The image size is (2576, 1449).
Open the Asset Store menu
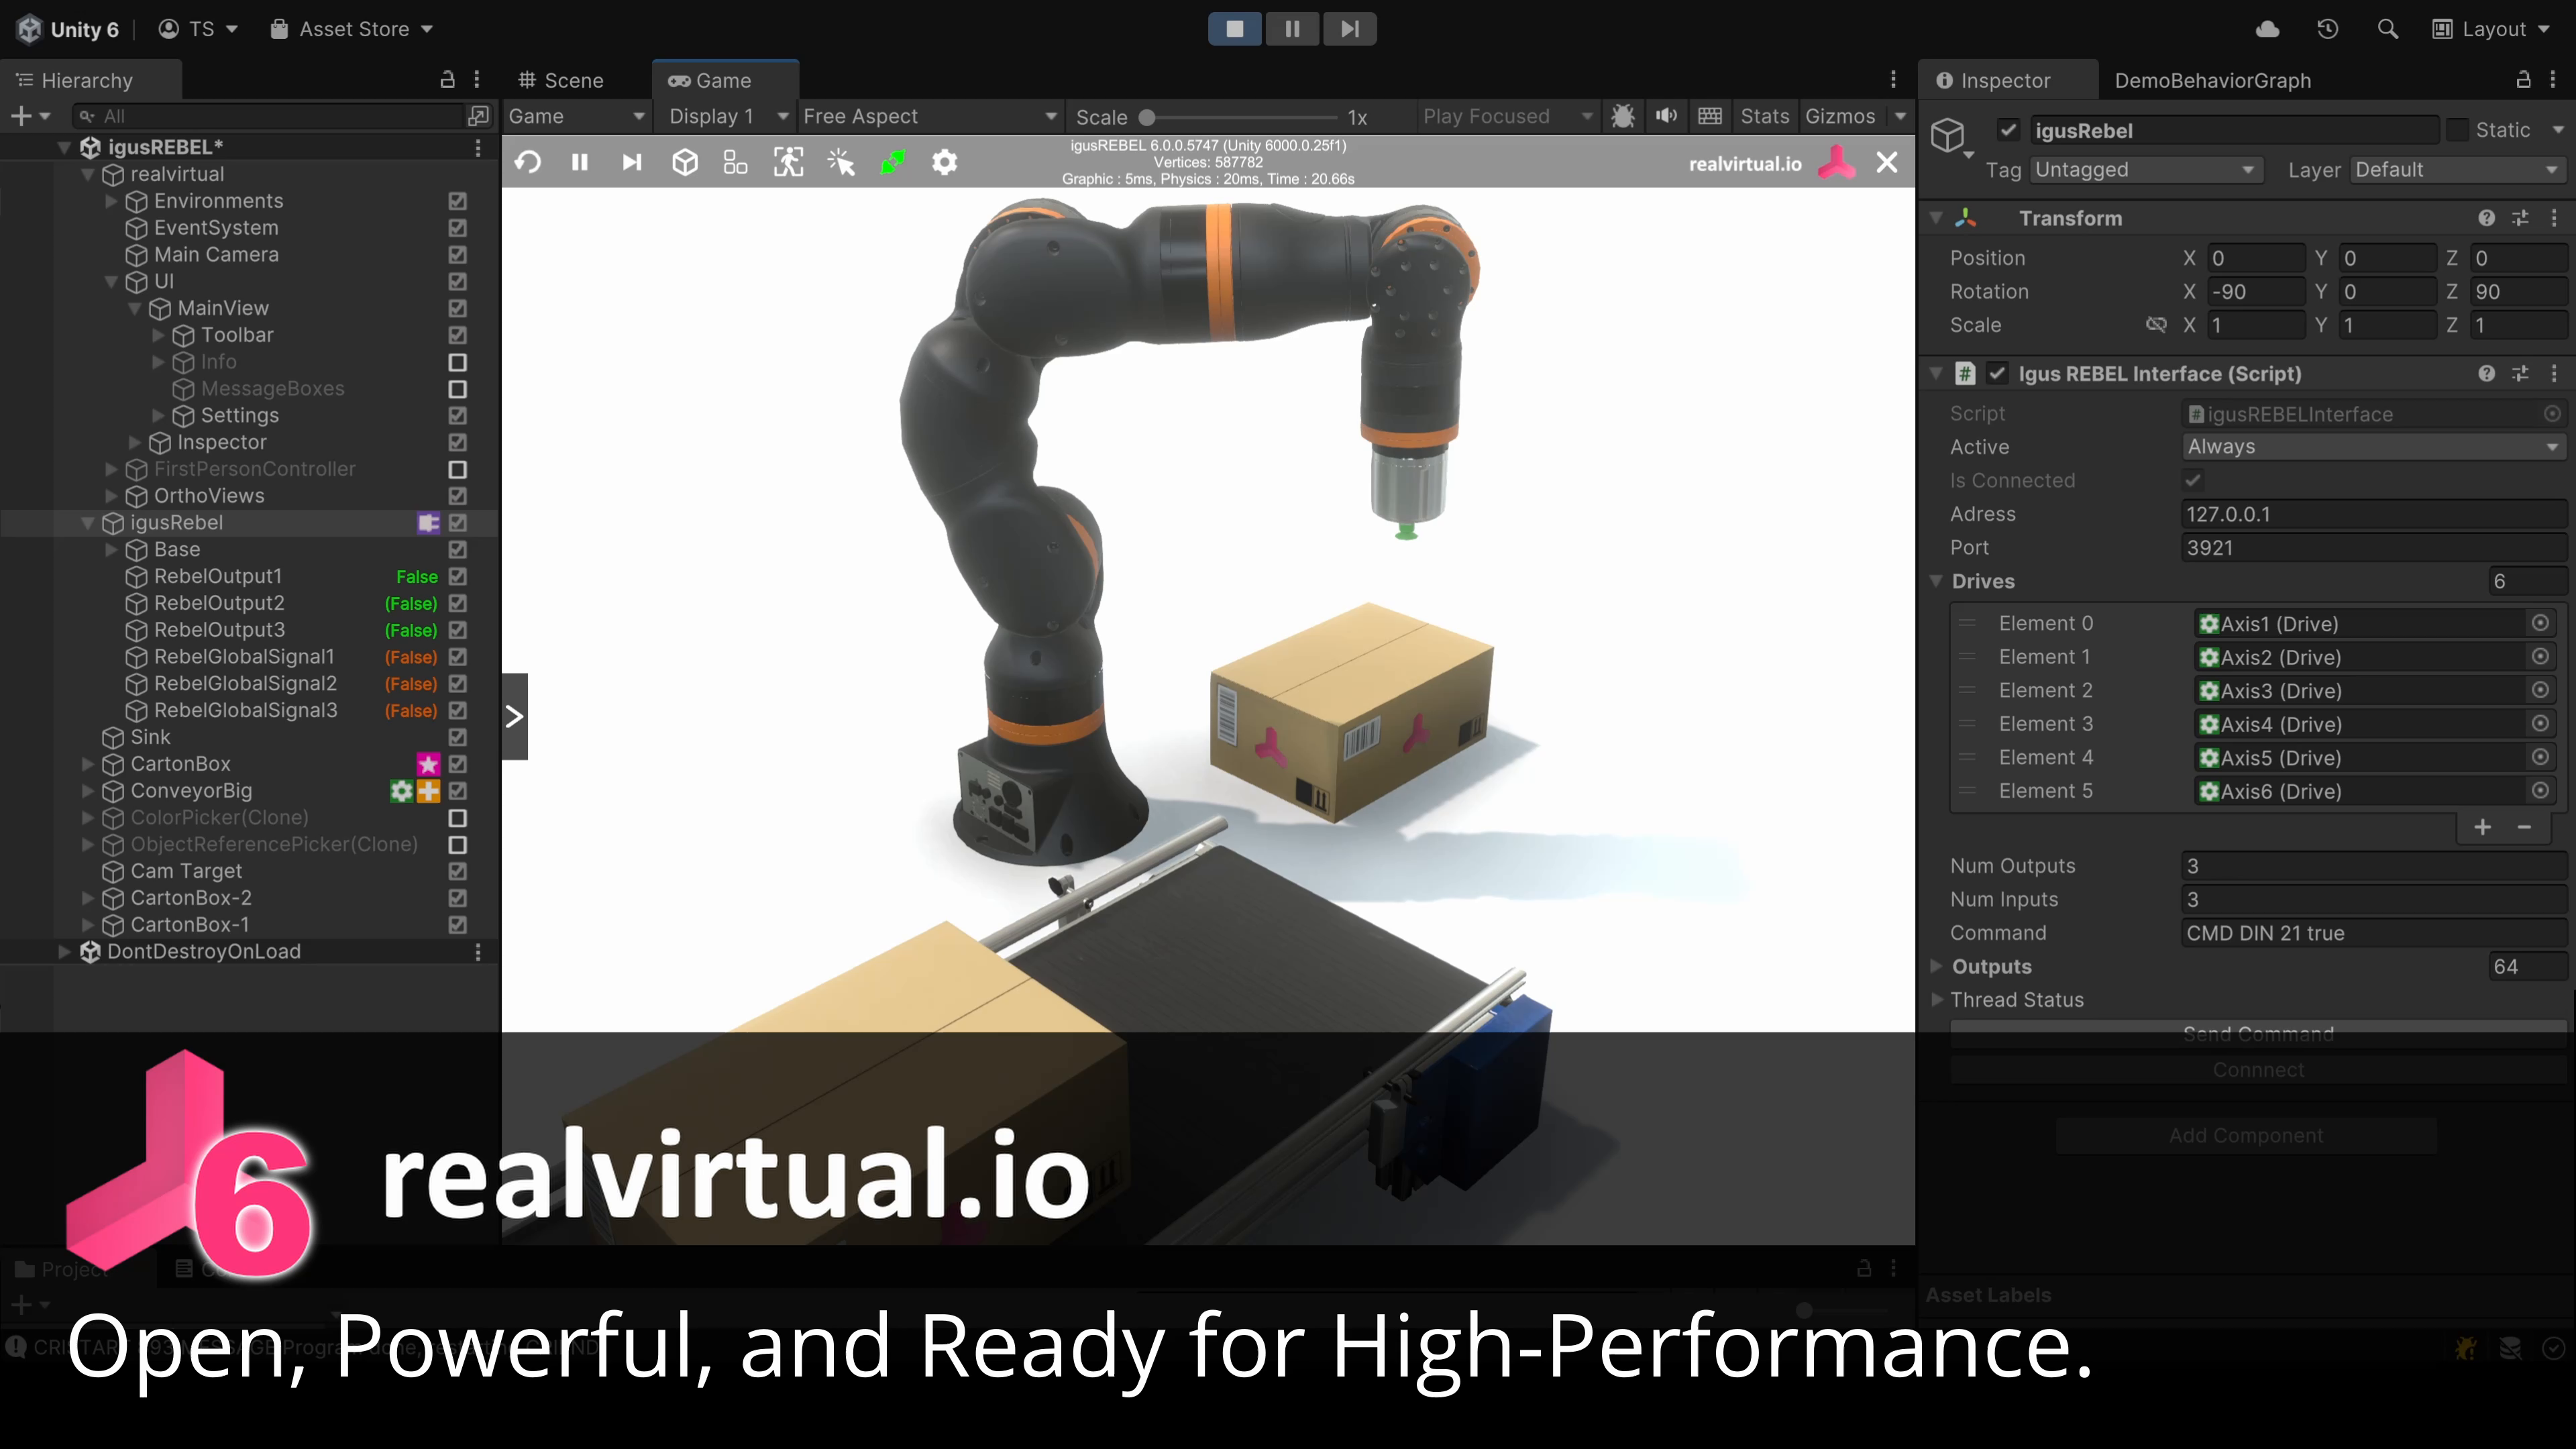click(352, 29)
